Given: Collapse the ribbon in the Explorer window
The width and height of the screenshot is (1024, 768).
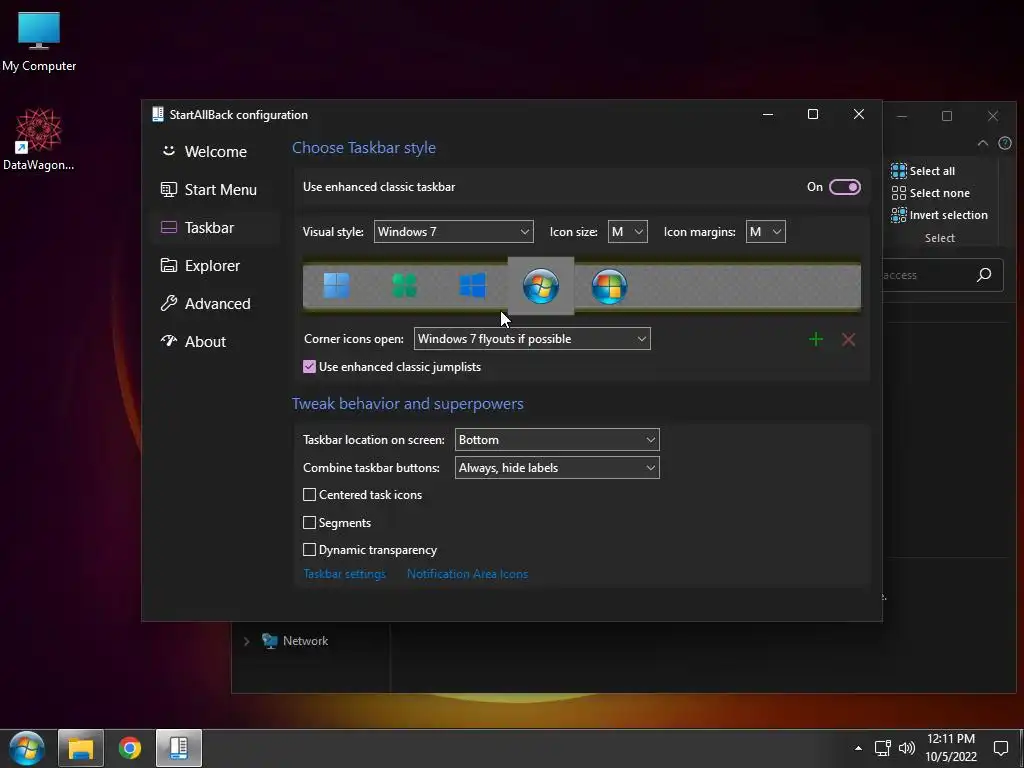Looking at the screenshot, I should point(982,144).
